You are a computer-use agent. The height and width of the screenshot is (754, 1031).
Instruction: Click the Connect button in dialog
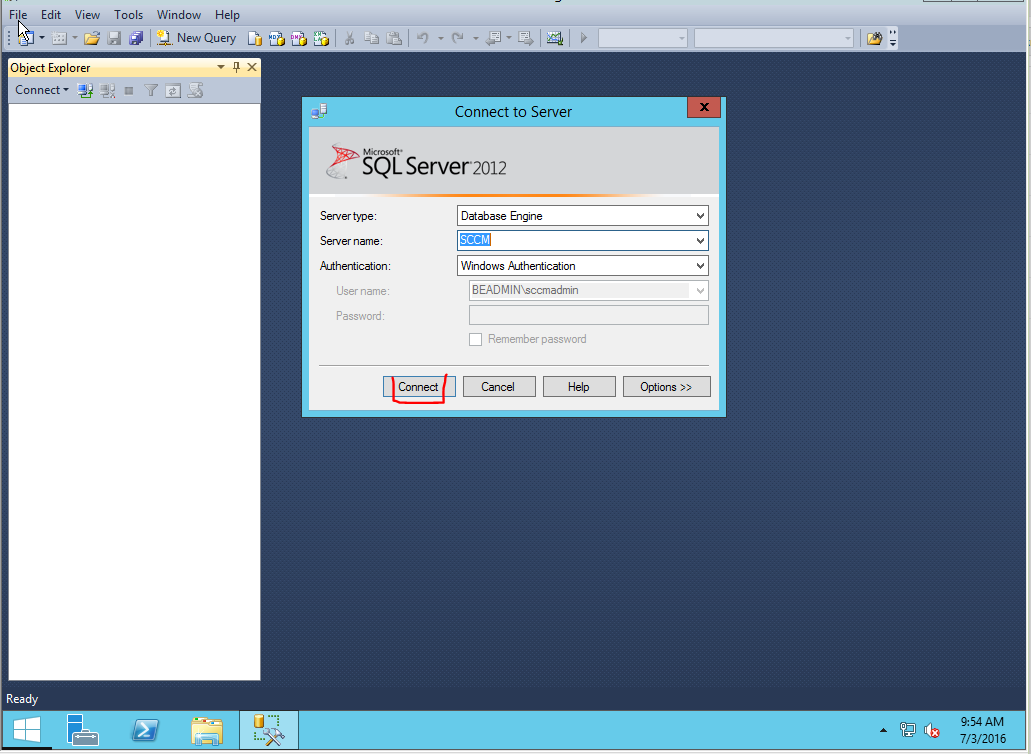point(419,387)
